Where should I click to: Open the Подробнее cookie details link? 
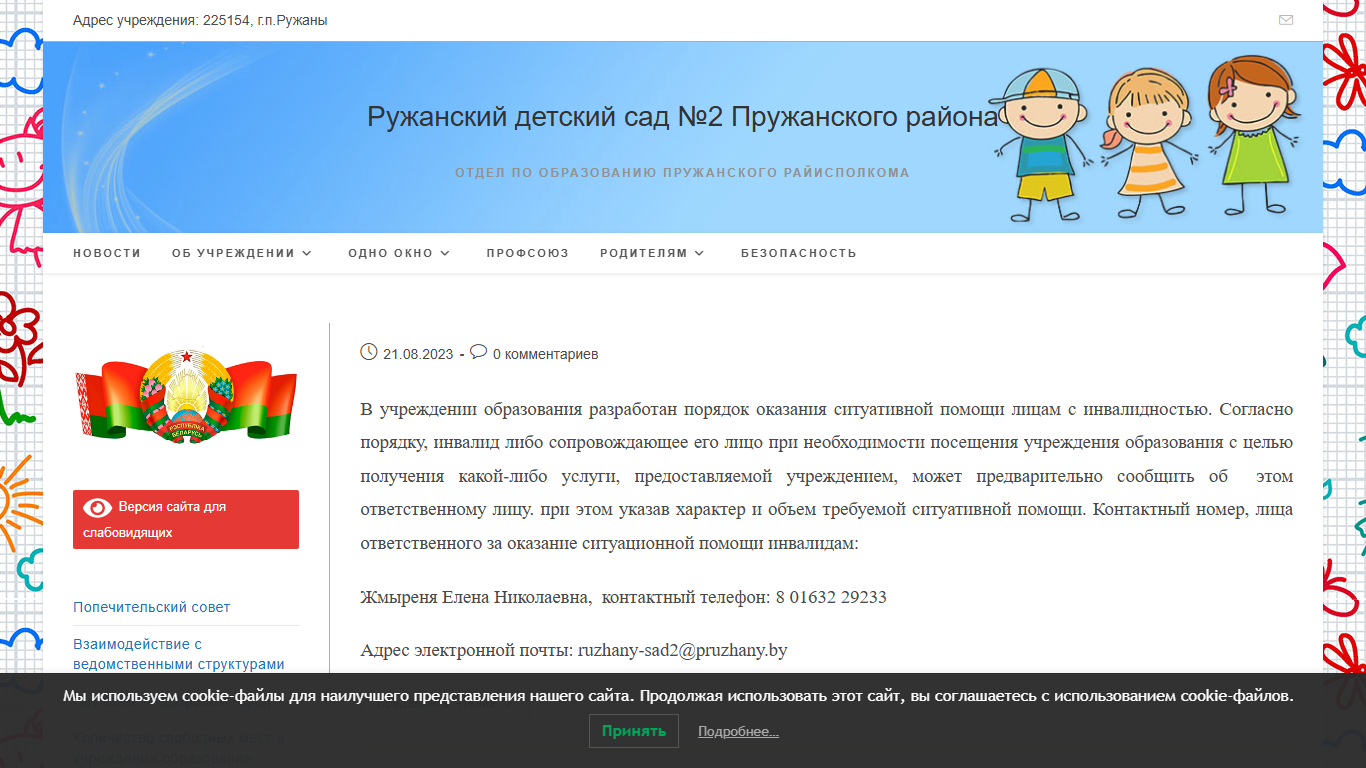coord(738,732)
